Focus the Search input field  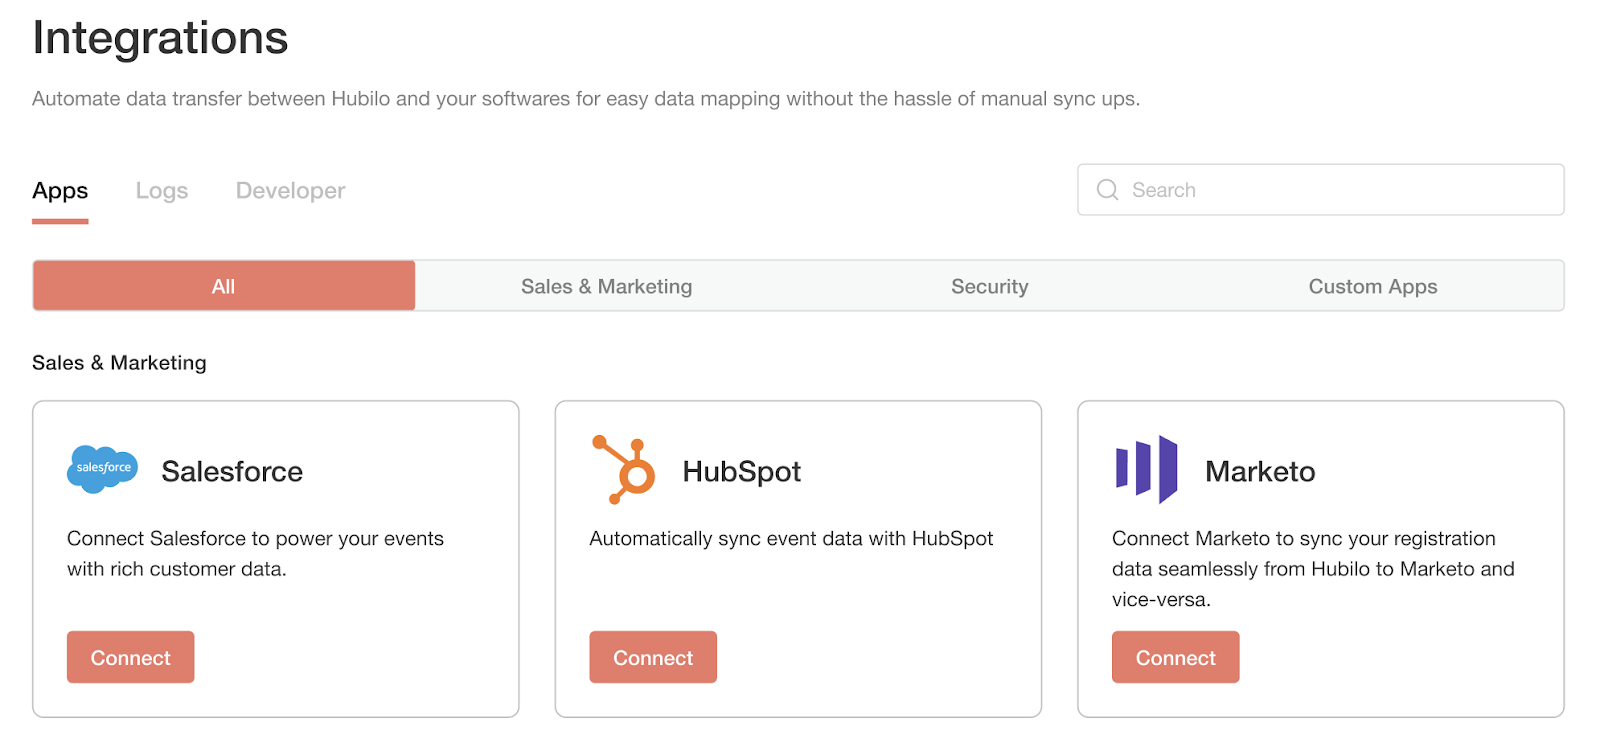tap(1321, 190)
